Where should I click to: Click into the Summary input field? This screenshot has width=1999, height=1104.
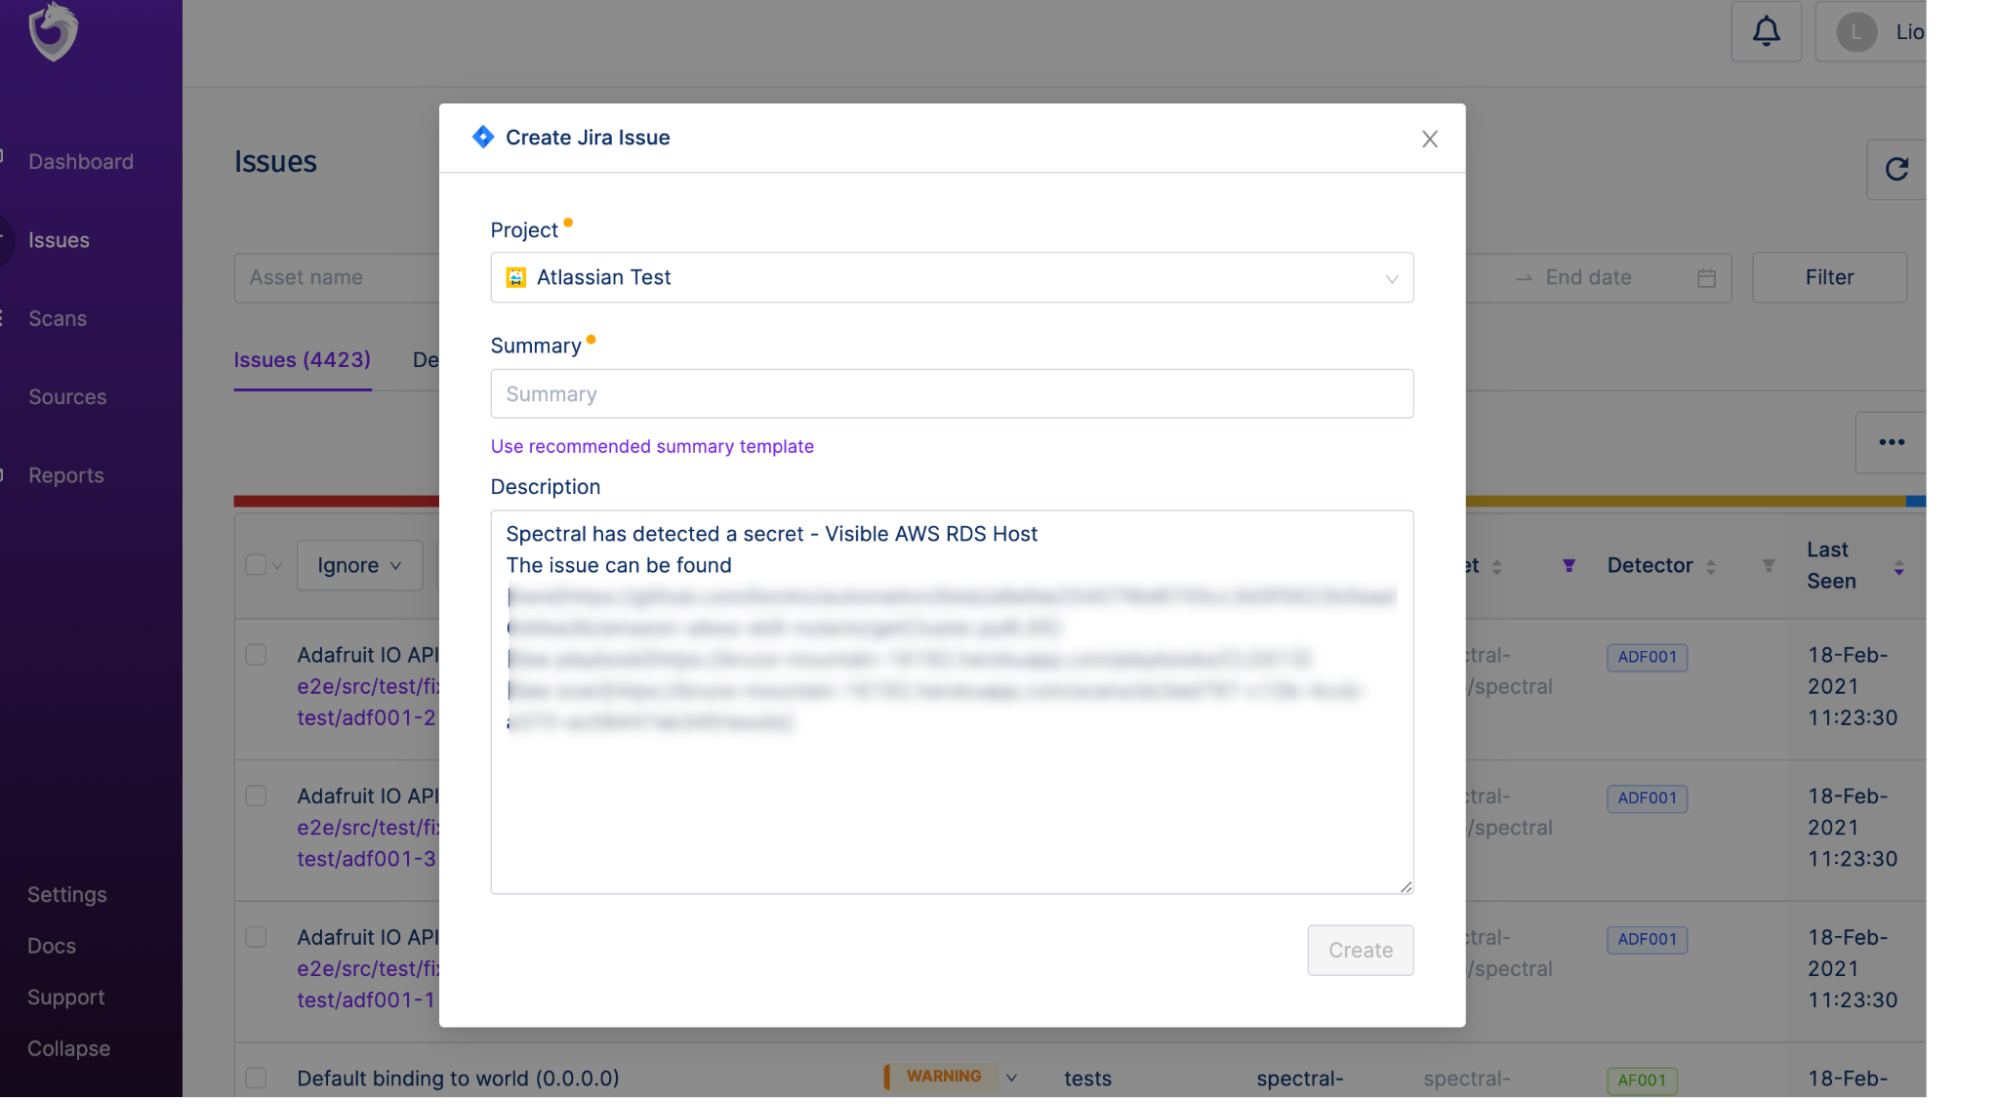click(x=951, y=394)
